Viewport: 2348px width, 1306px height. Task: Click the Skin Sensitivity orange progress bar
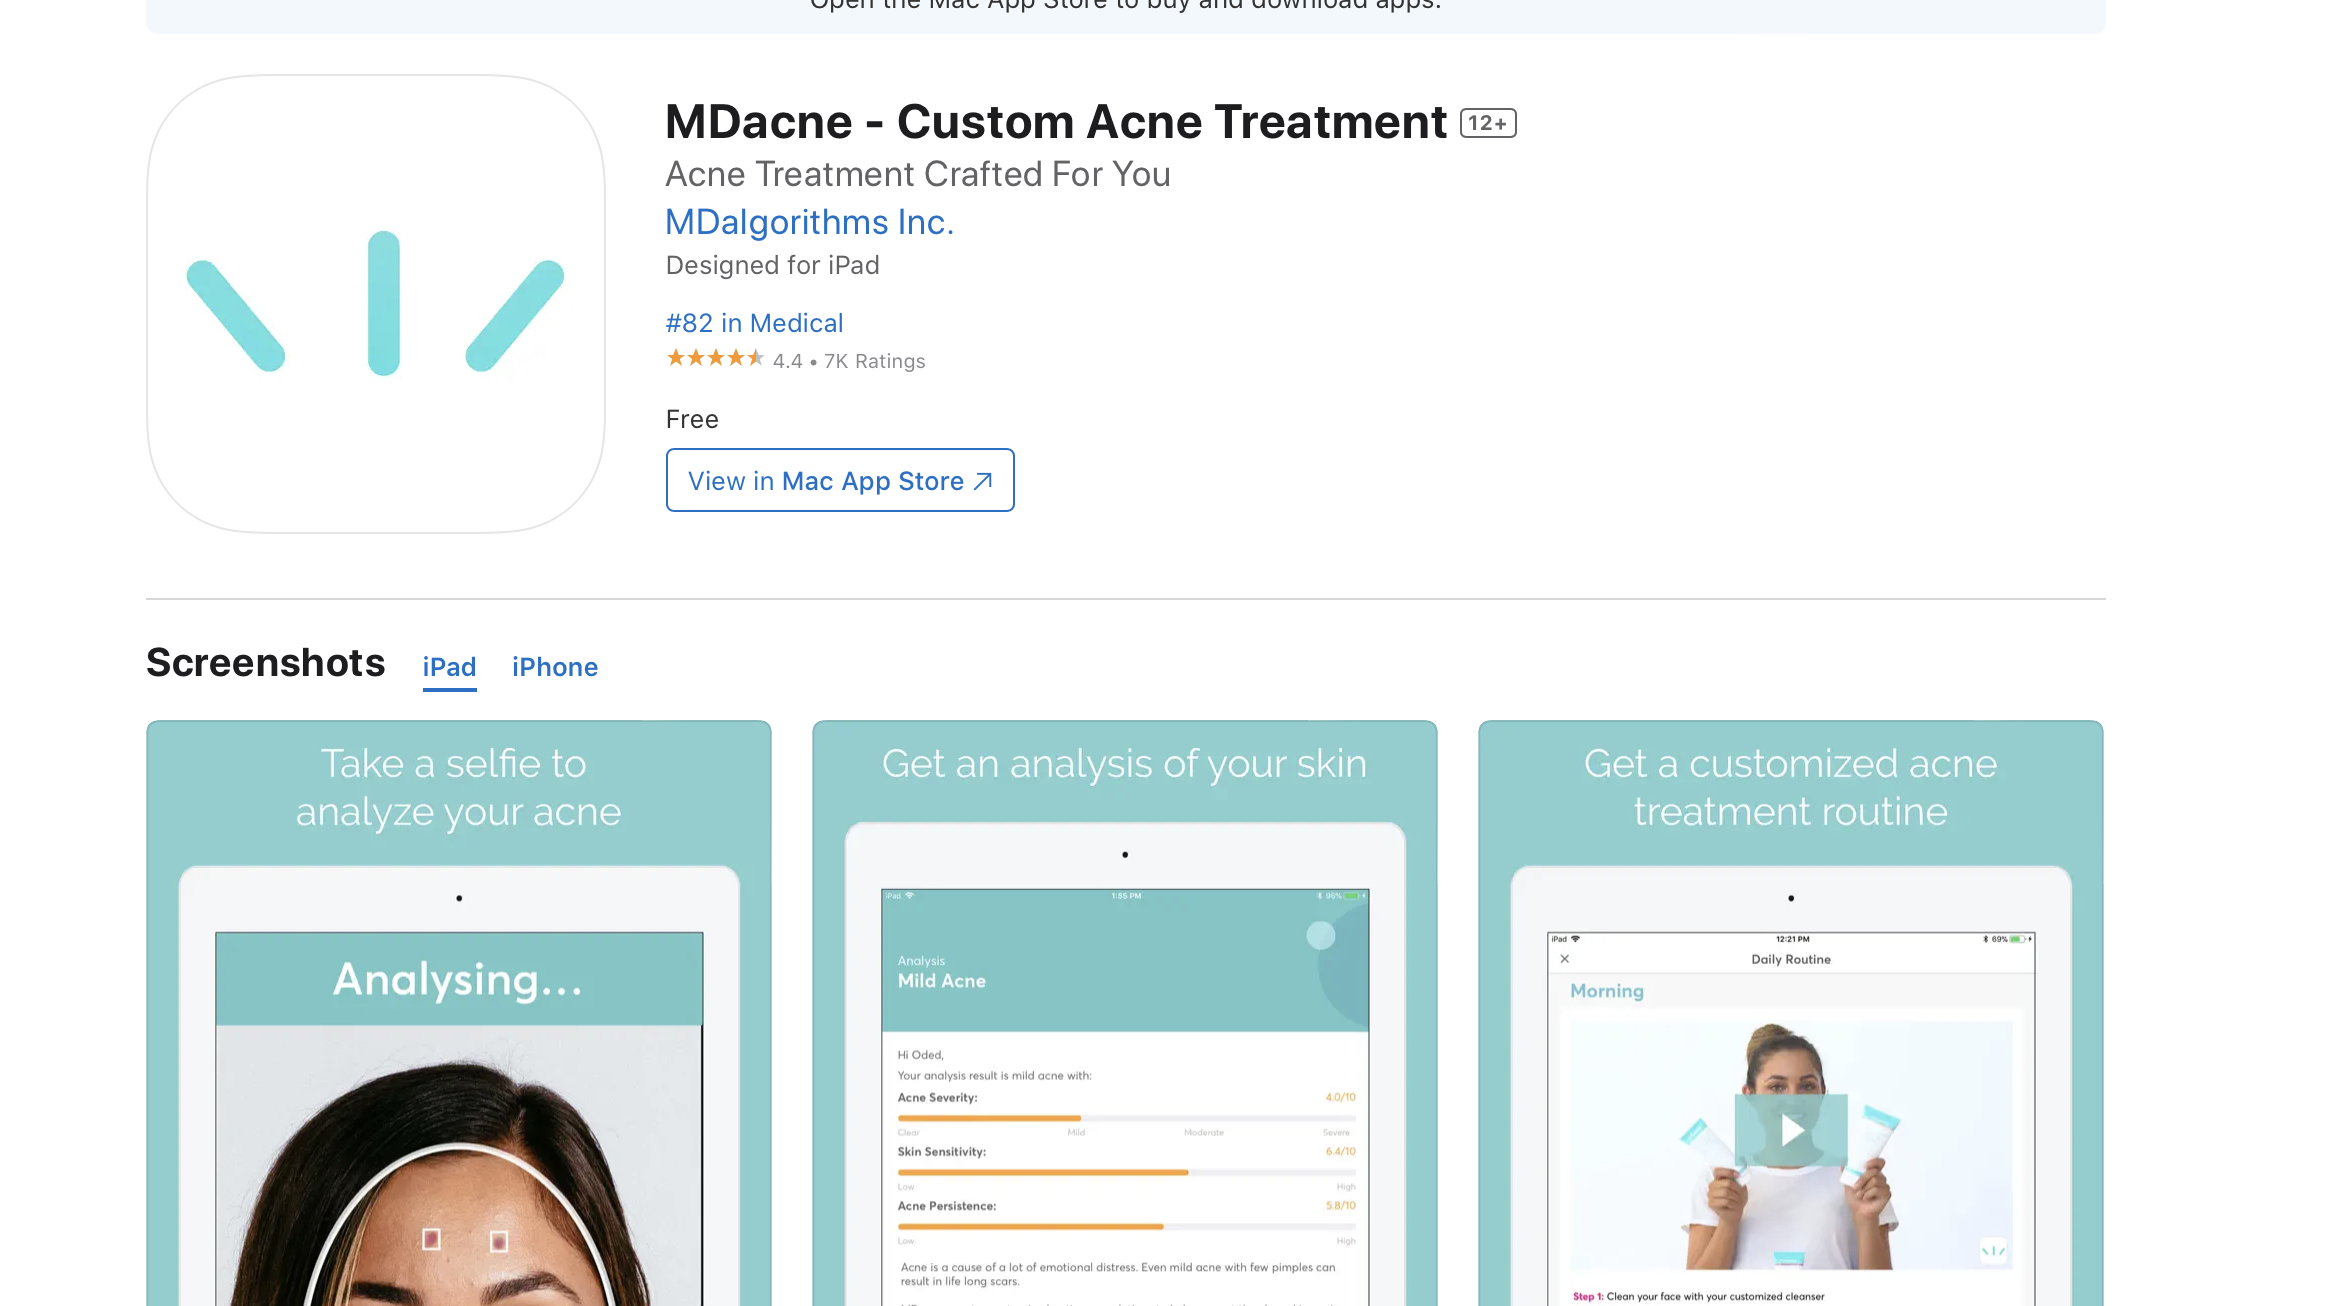(x=1127, y=1172)
